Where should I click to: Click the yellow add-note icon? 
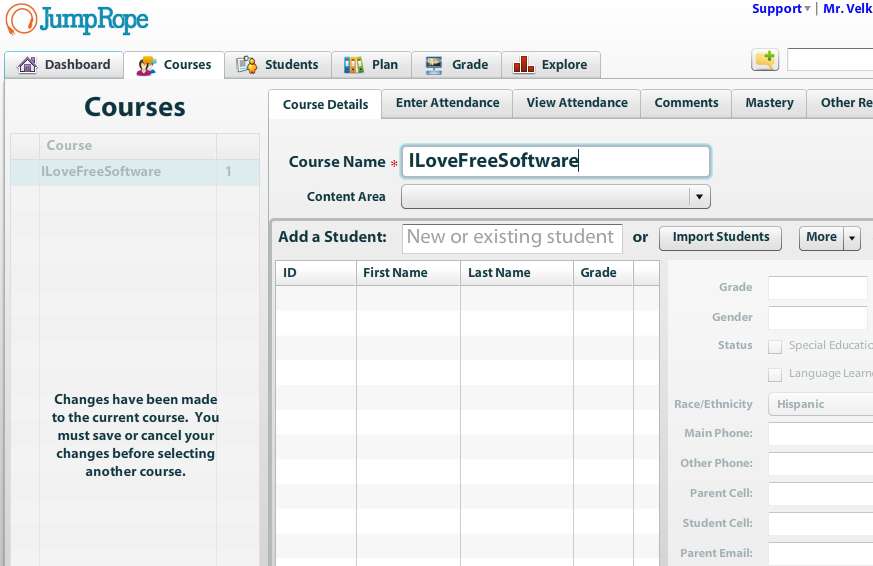765,60
